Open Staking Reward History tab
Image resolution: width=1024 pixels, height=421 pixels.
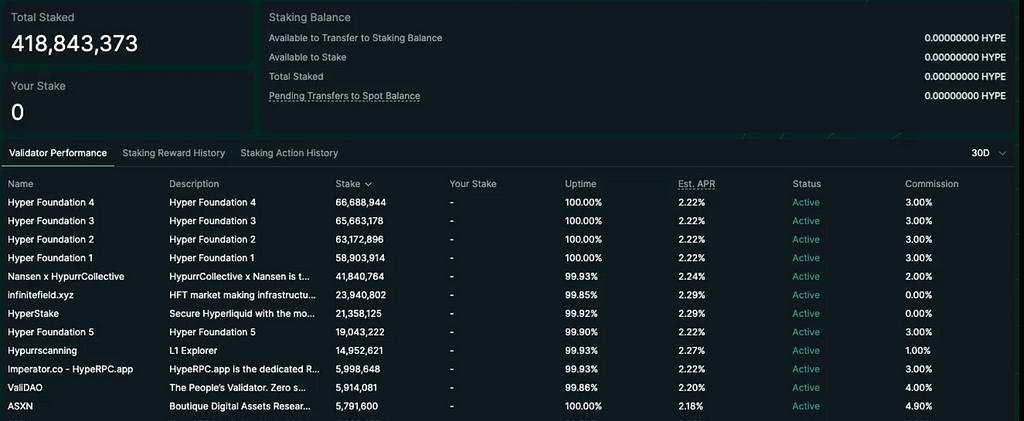pyautogui.click(x=174, y=153)
